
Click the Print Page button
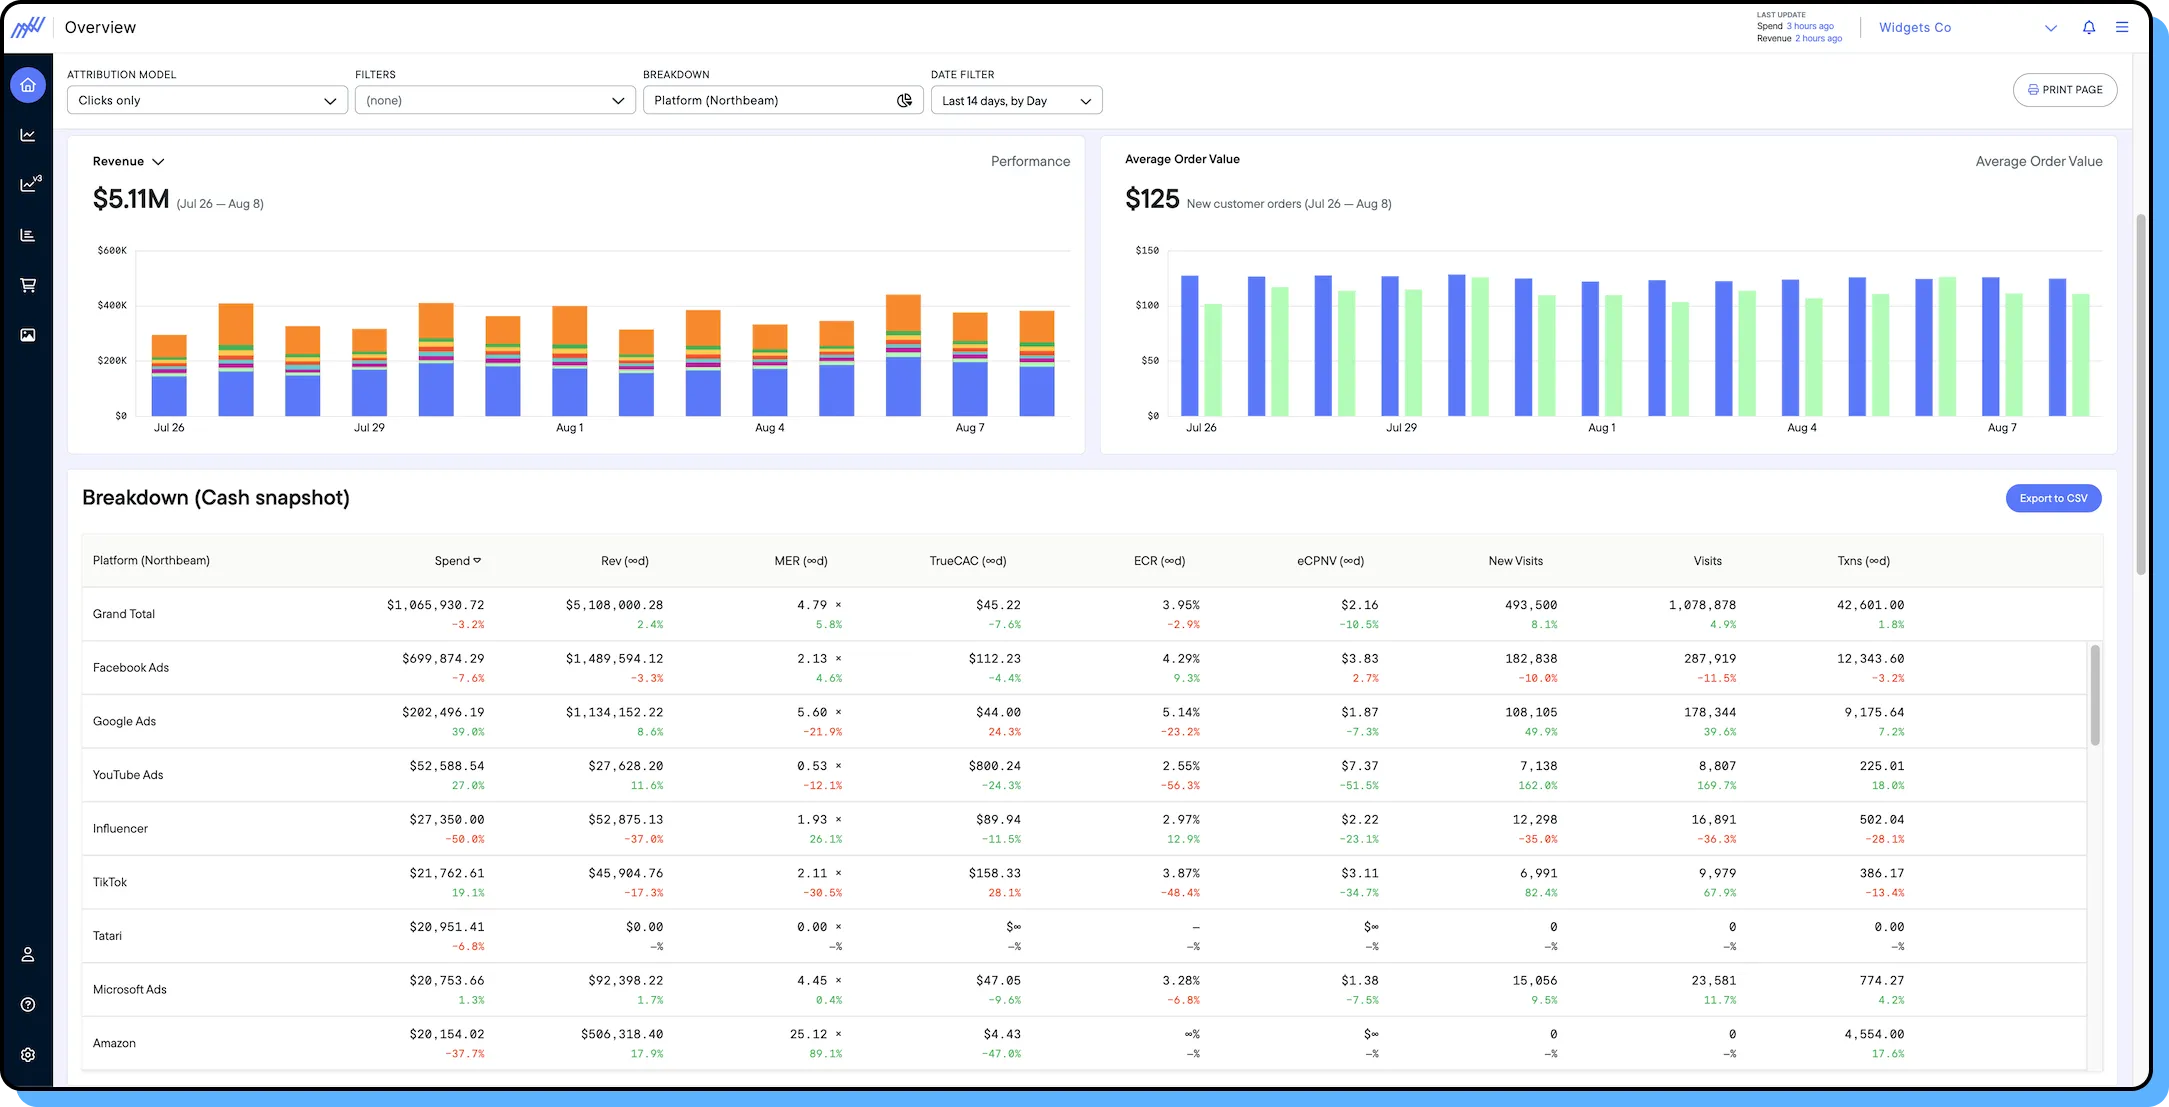coord(2065,90)
